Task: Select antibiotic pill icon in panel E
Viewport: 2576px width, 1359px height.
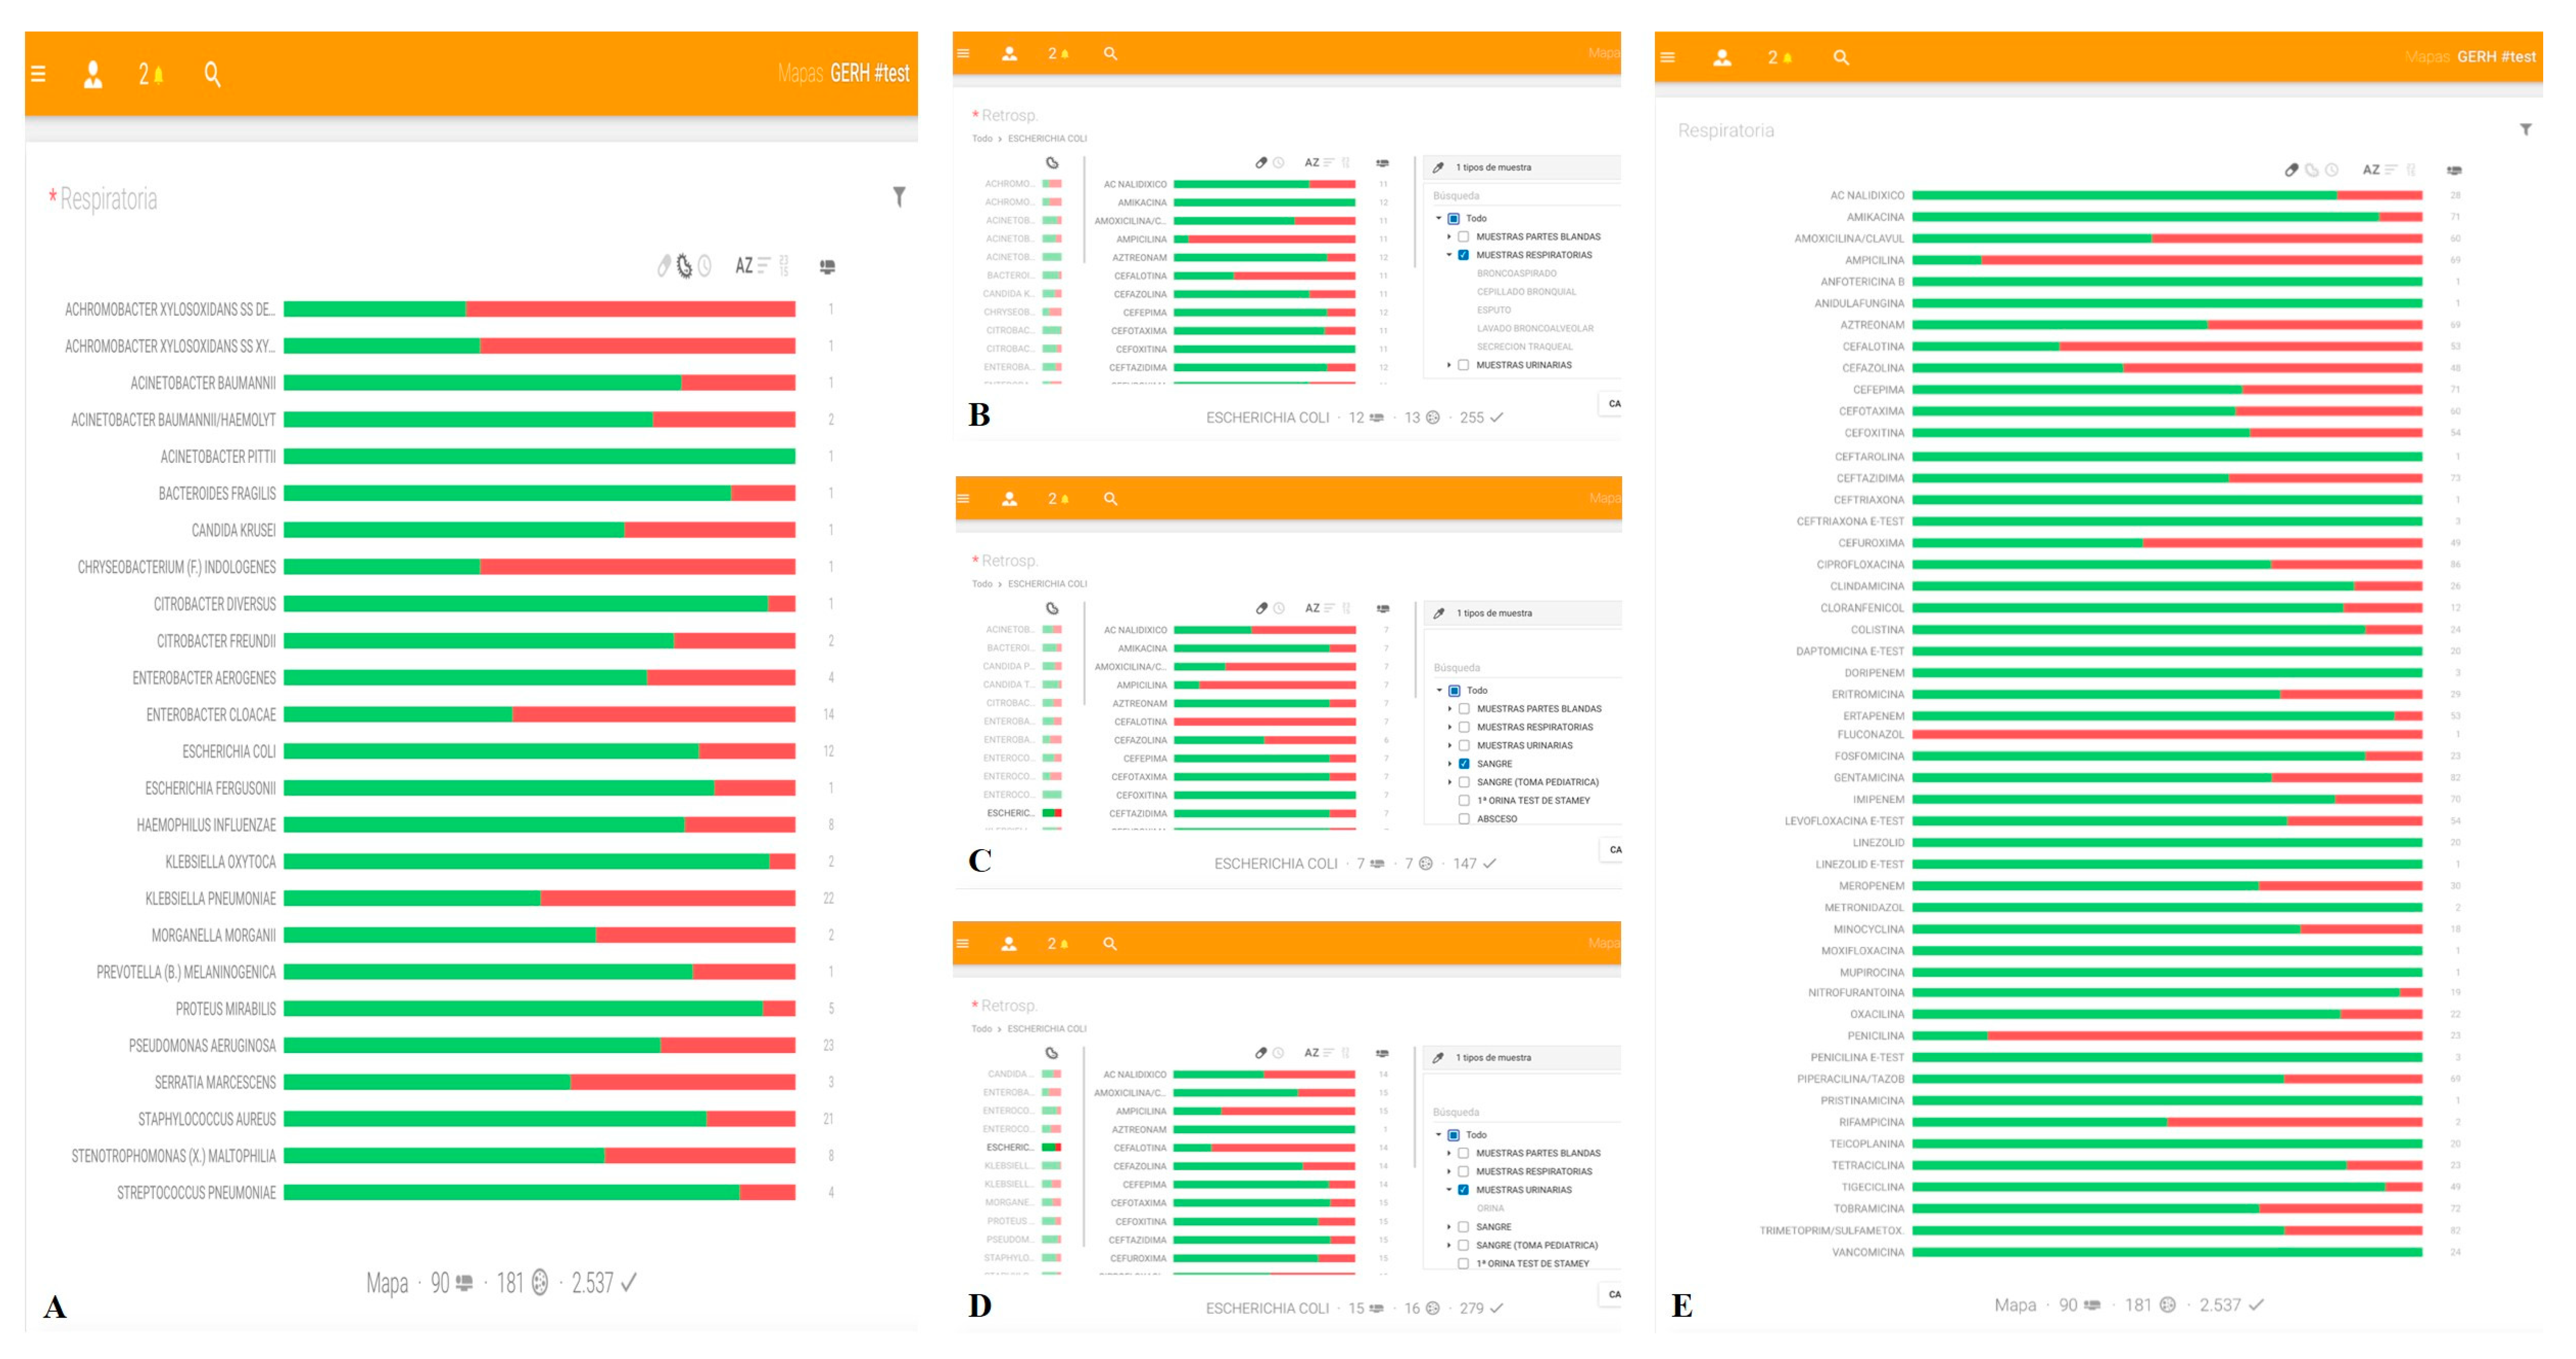Action: [2291, 170]
